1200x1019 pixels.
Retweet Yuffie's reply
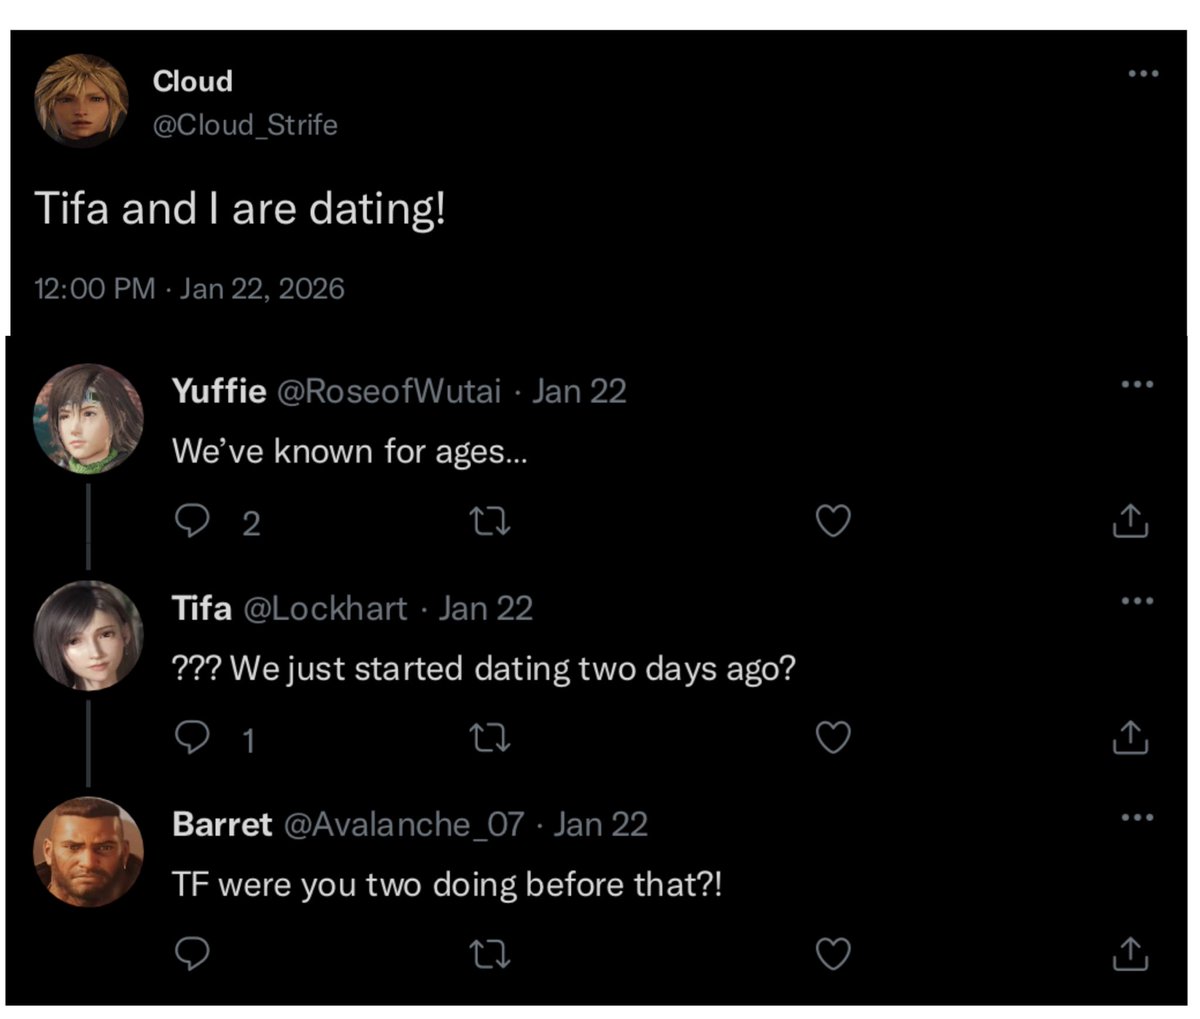pyautogui.click(x=490, y=521)
